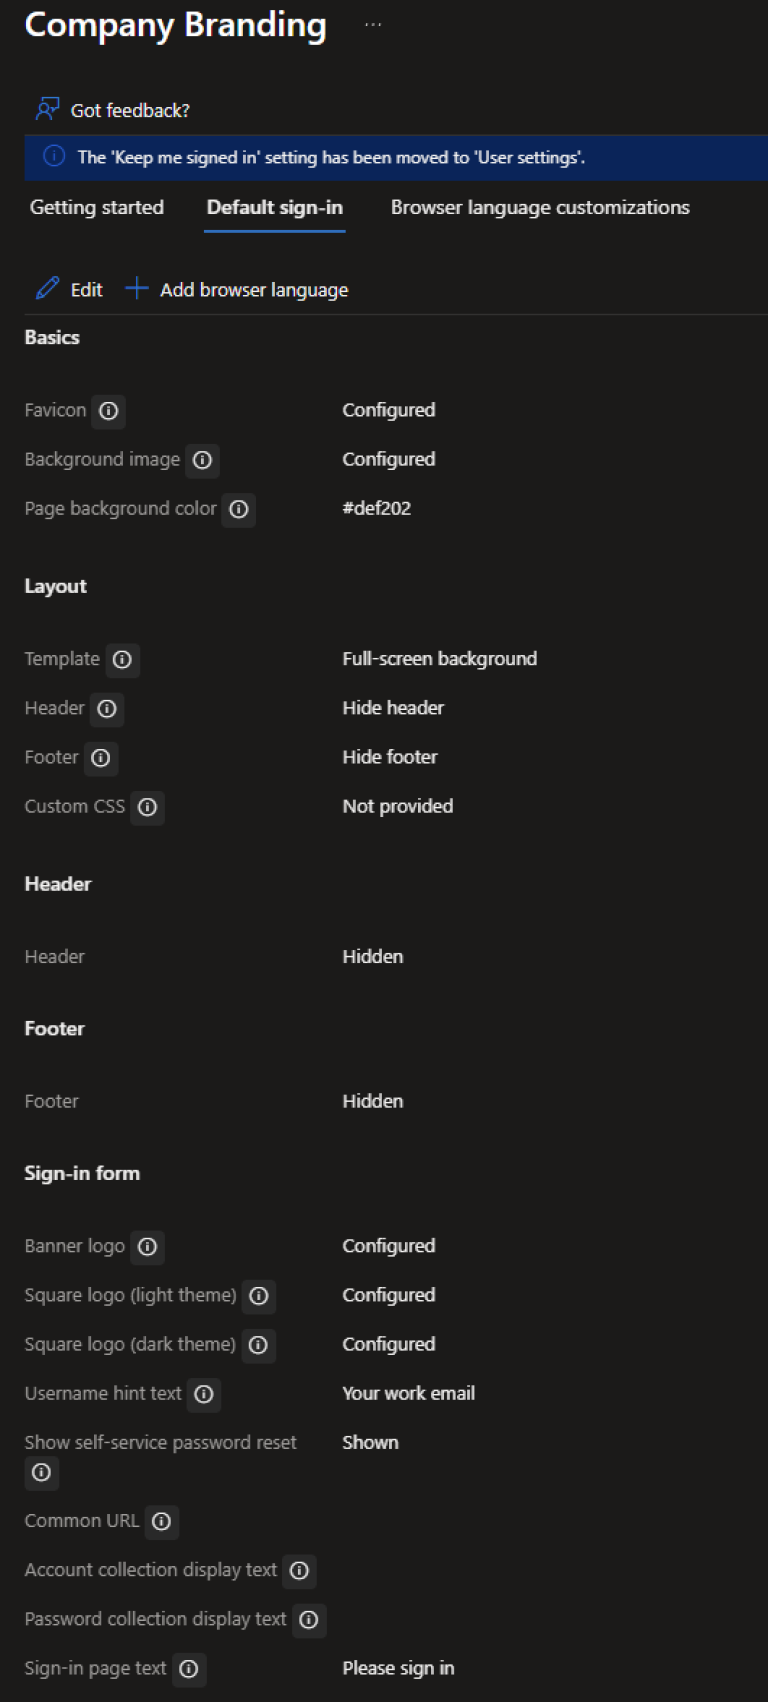The height and width of the screenshot is (1702, 768).
Task: Open the ellipsis menu beside Company Branding
Action: pyautogui.click(x=372, y=25)
